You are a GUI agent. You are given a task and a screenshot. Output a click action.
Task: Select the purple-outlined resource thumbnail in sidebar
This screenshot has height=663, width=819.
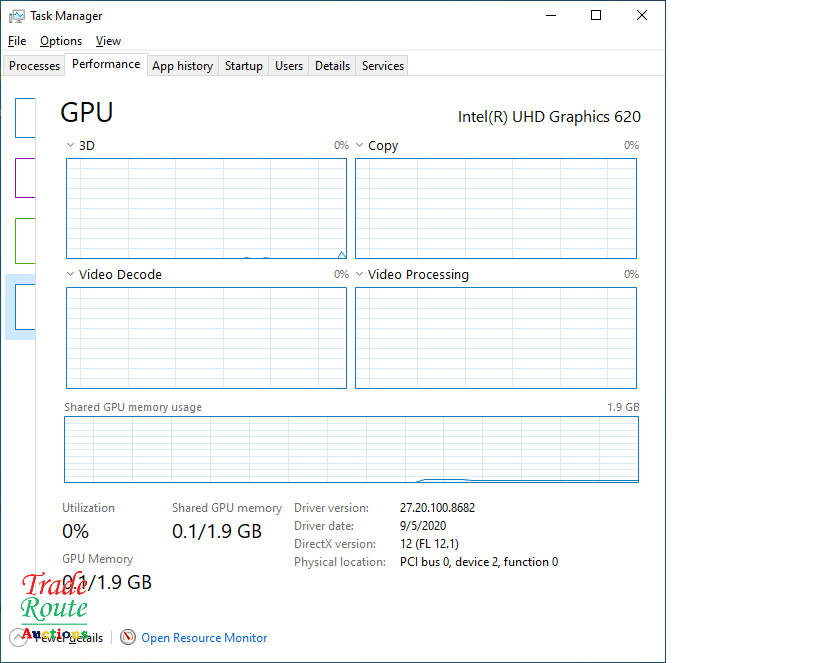(25, 178)
